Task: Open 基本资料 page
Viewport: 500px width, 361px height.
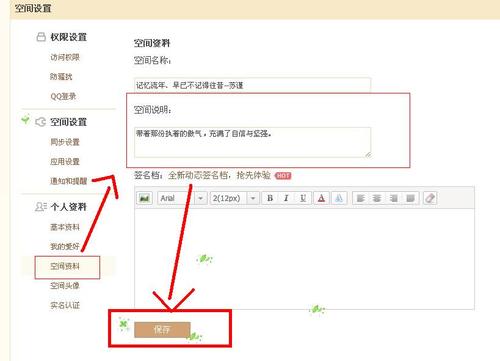Action: 65,227
